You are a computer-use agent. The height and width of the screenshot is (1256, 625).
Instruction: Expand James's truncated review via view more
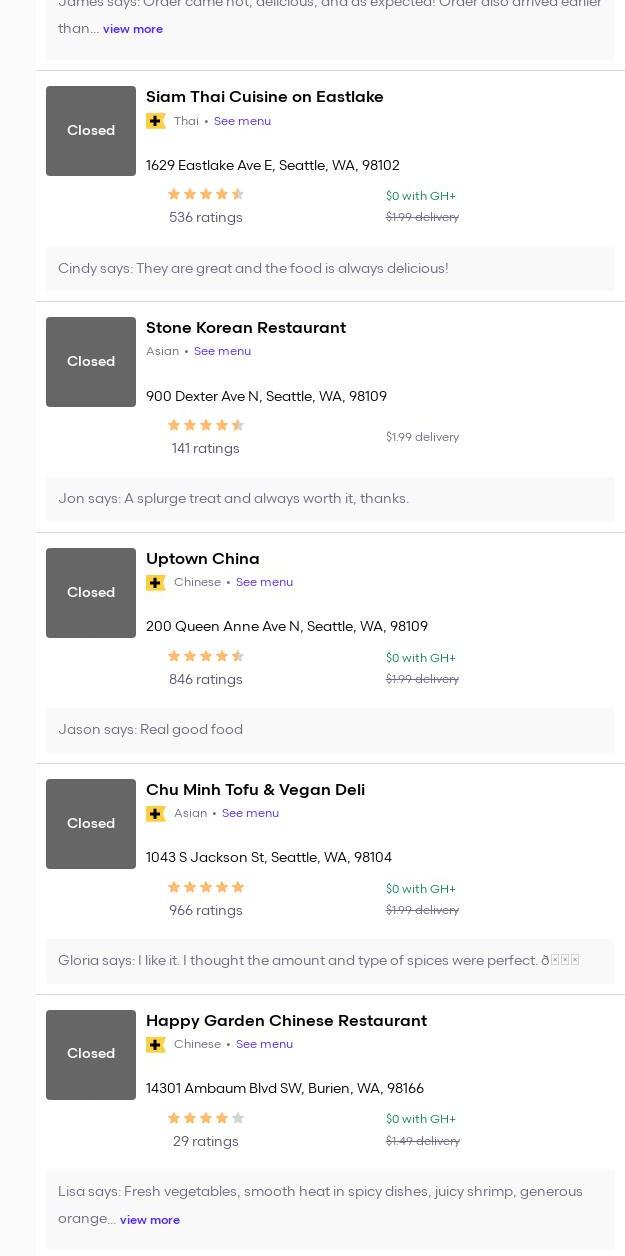(x=133, y=29)
